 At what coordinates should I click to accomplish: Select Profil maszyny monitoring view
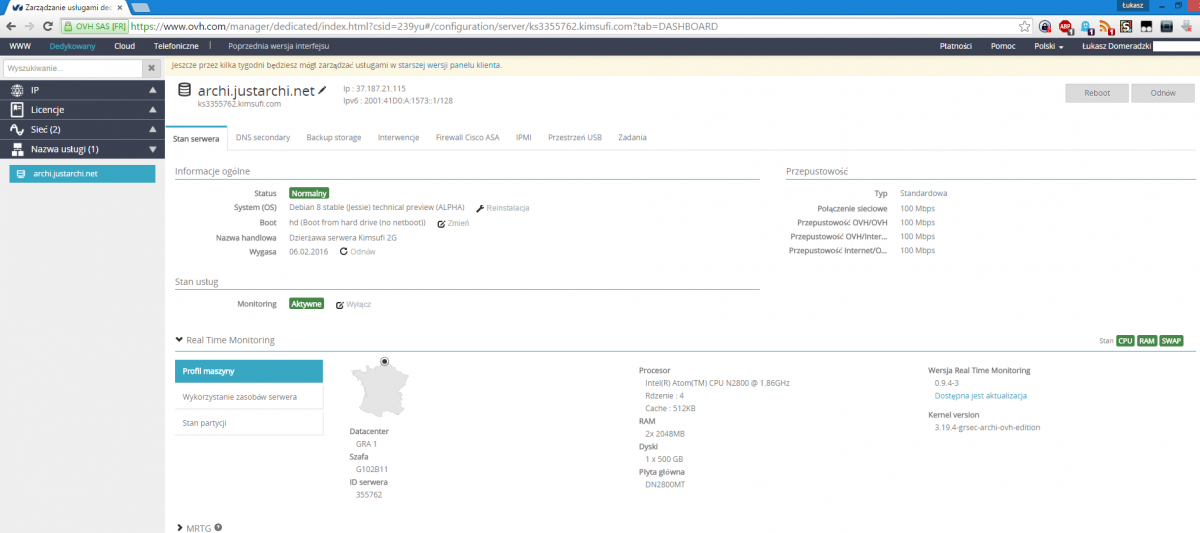coord(249,371)
